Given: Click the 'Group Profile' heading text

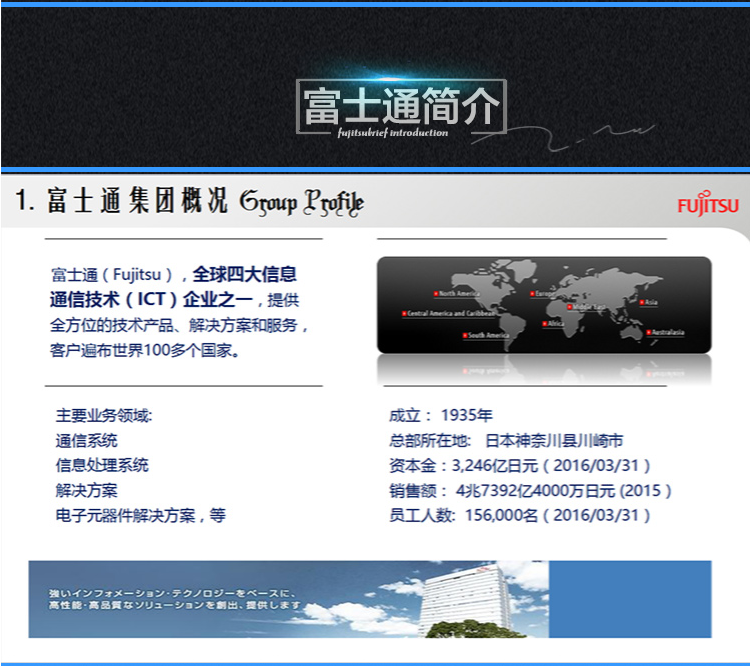Looking at the screenshot, I should click(302, 203).
